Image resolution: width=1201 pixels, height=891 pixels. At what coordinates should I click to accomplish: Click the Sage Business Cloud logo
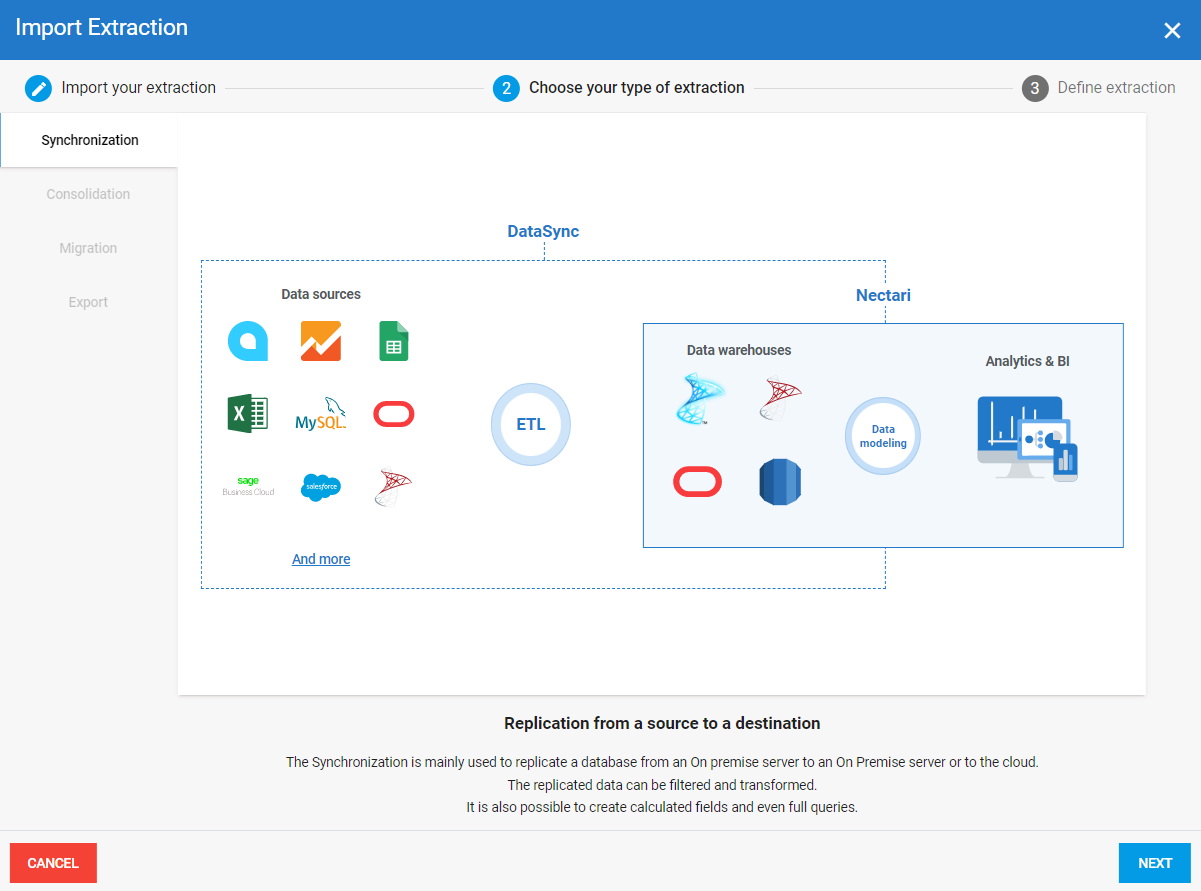tap(248, 487)
